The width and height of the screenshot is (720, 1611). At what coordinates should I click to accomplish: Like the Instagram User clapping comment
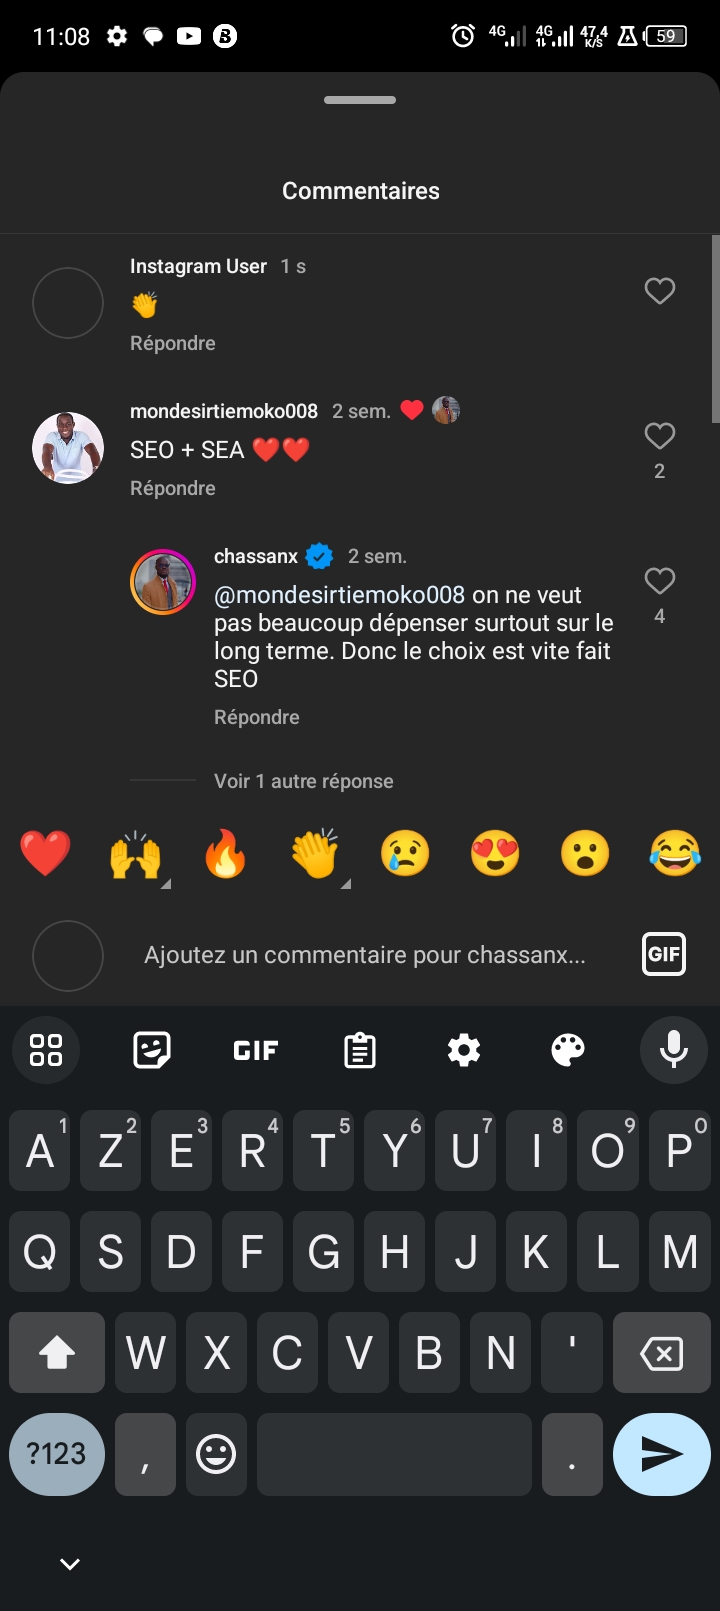click(659, 291)
